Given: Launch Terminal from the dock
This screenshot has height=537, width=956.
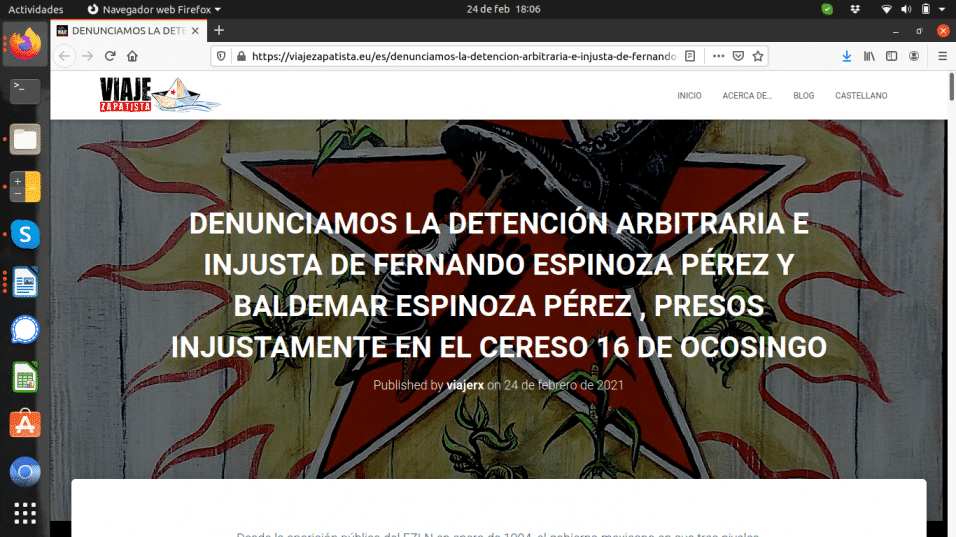Looking at the screenshot, I should (25, 91).
